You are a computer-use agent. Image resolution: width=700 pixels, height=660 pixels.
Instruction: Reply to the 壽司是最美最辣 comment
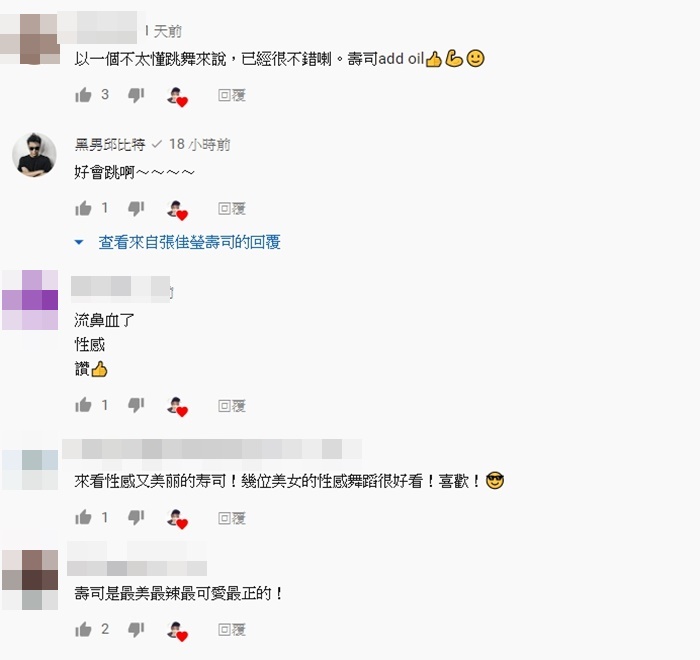pos(232,630)
